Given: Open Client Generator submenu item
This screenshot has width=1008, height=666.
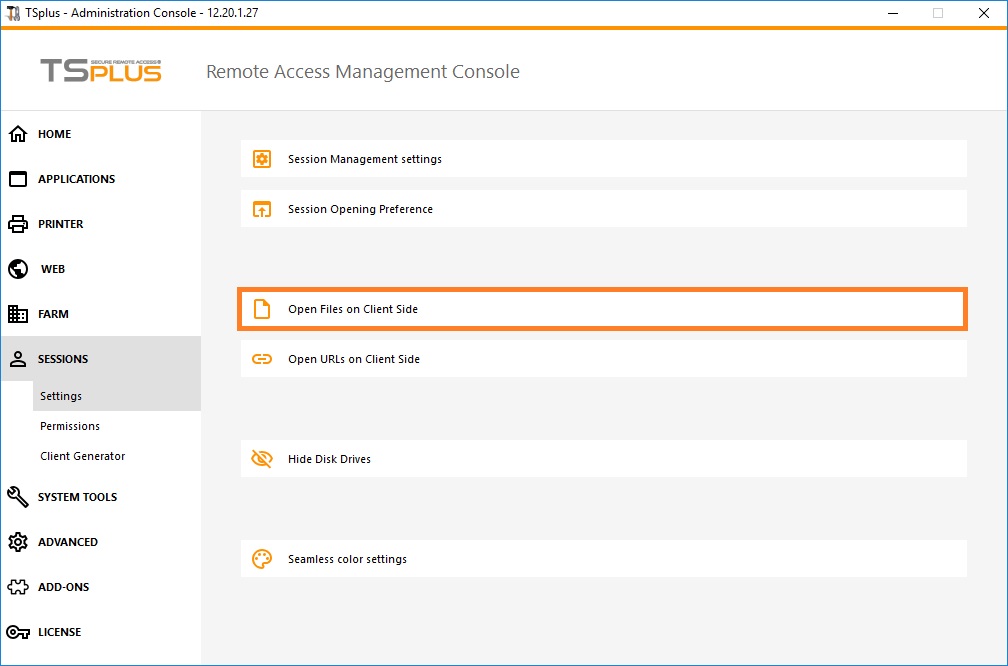Looking at the screenshot, I should click(x=83, y=456).
